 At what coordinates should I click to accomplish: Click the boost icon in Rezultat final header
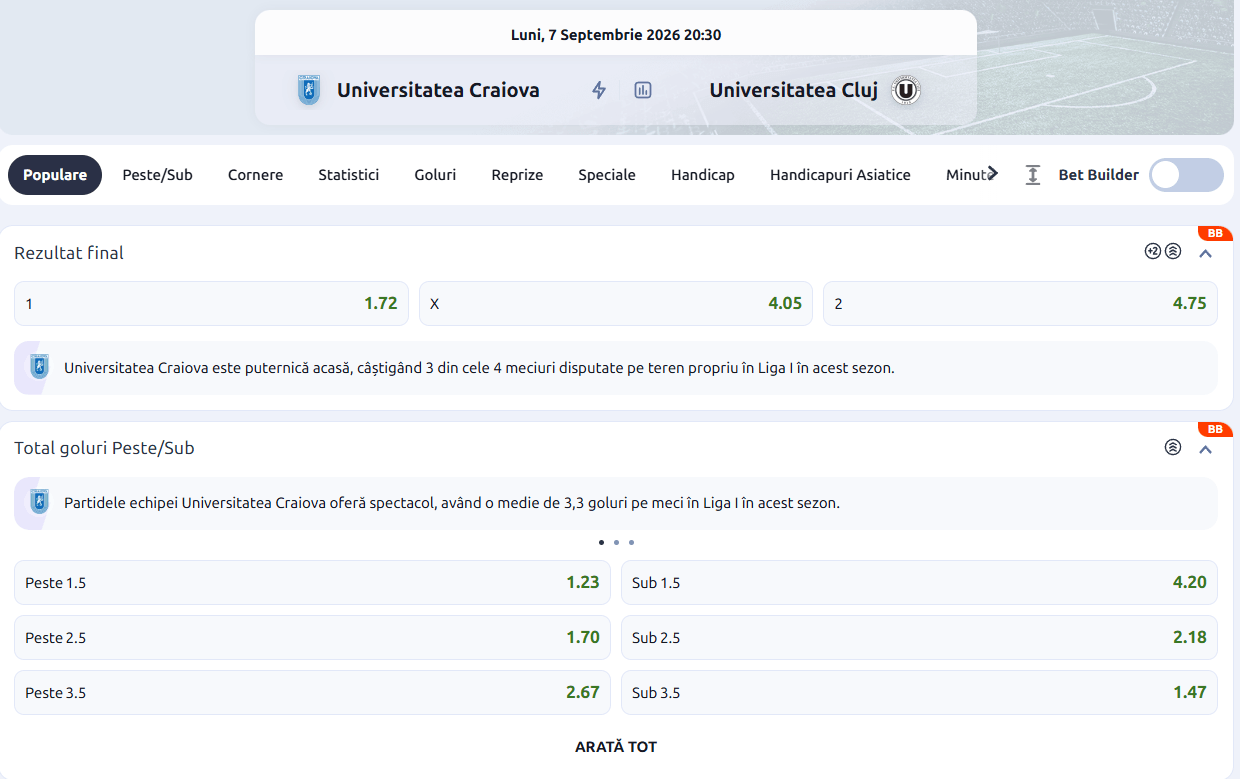1173,251
